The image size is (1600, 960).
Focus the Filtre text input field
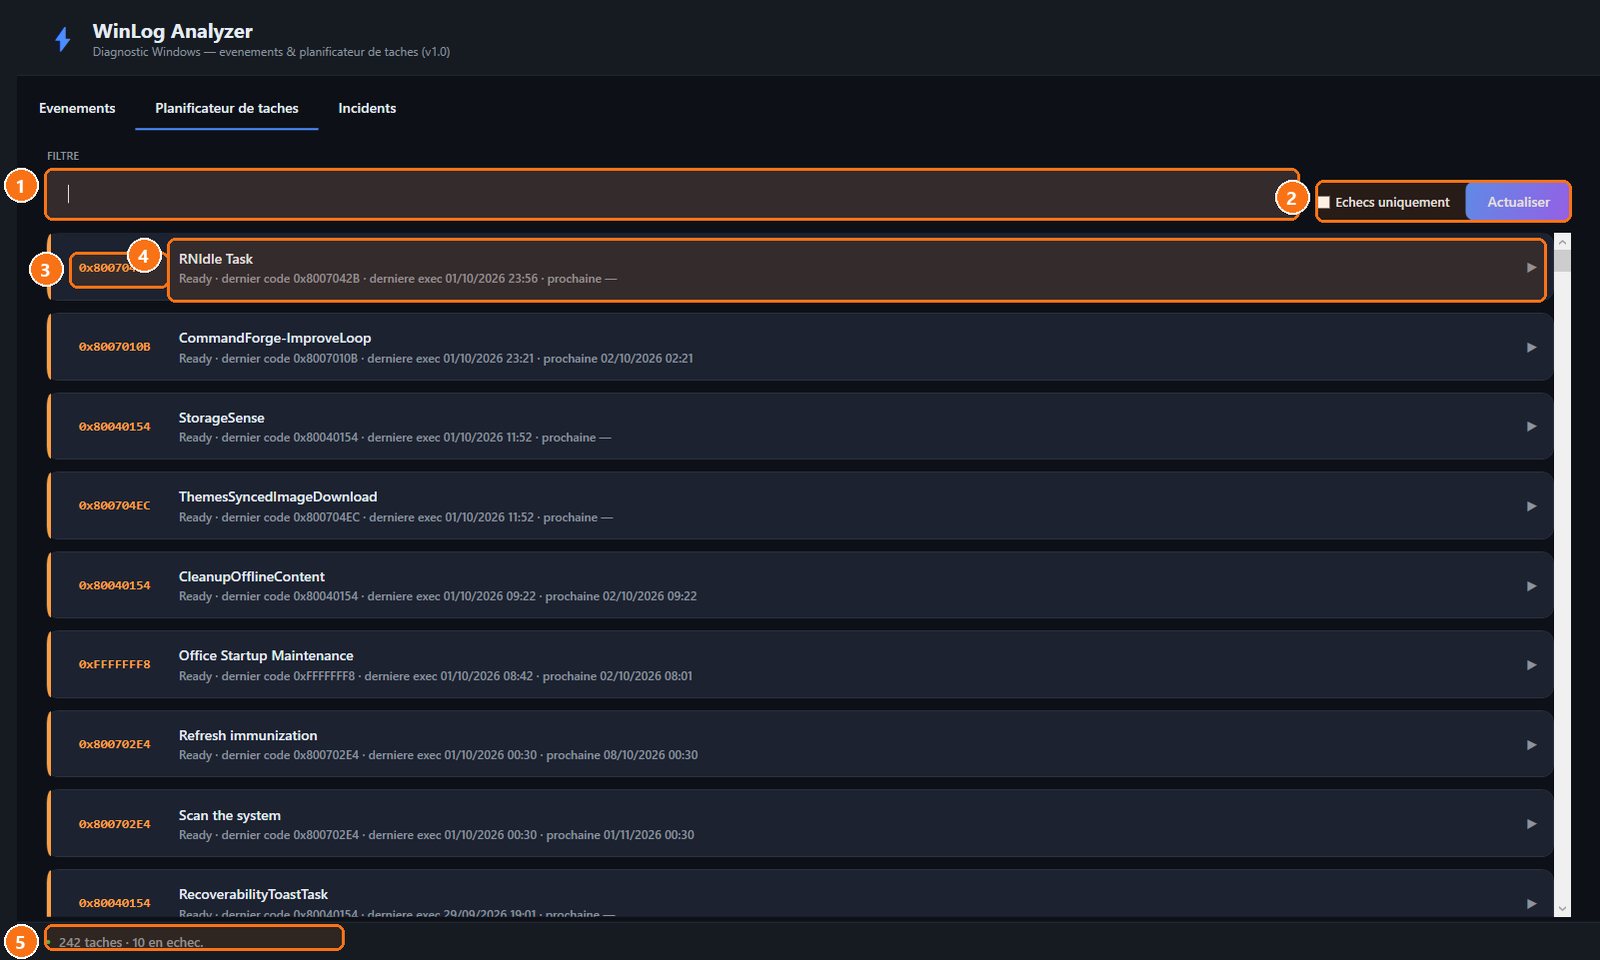672,194
